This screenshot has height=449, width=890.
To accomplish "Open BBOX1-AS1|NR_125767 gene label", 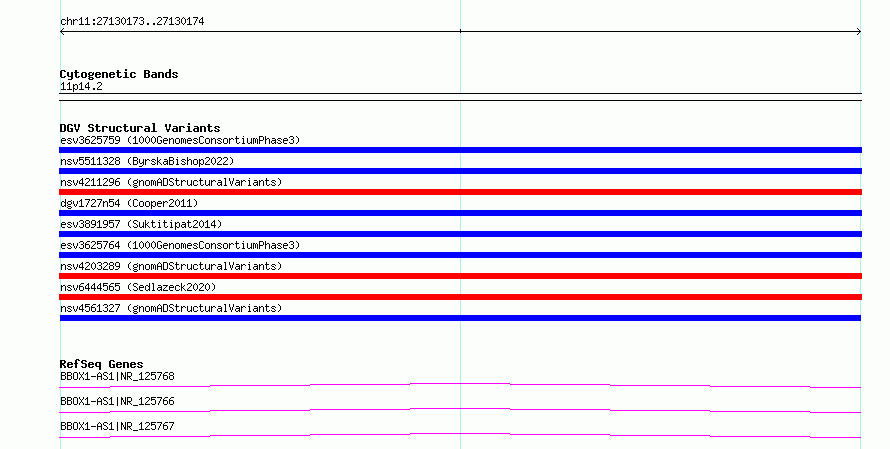I will [x=117, y=426].
